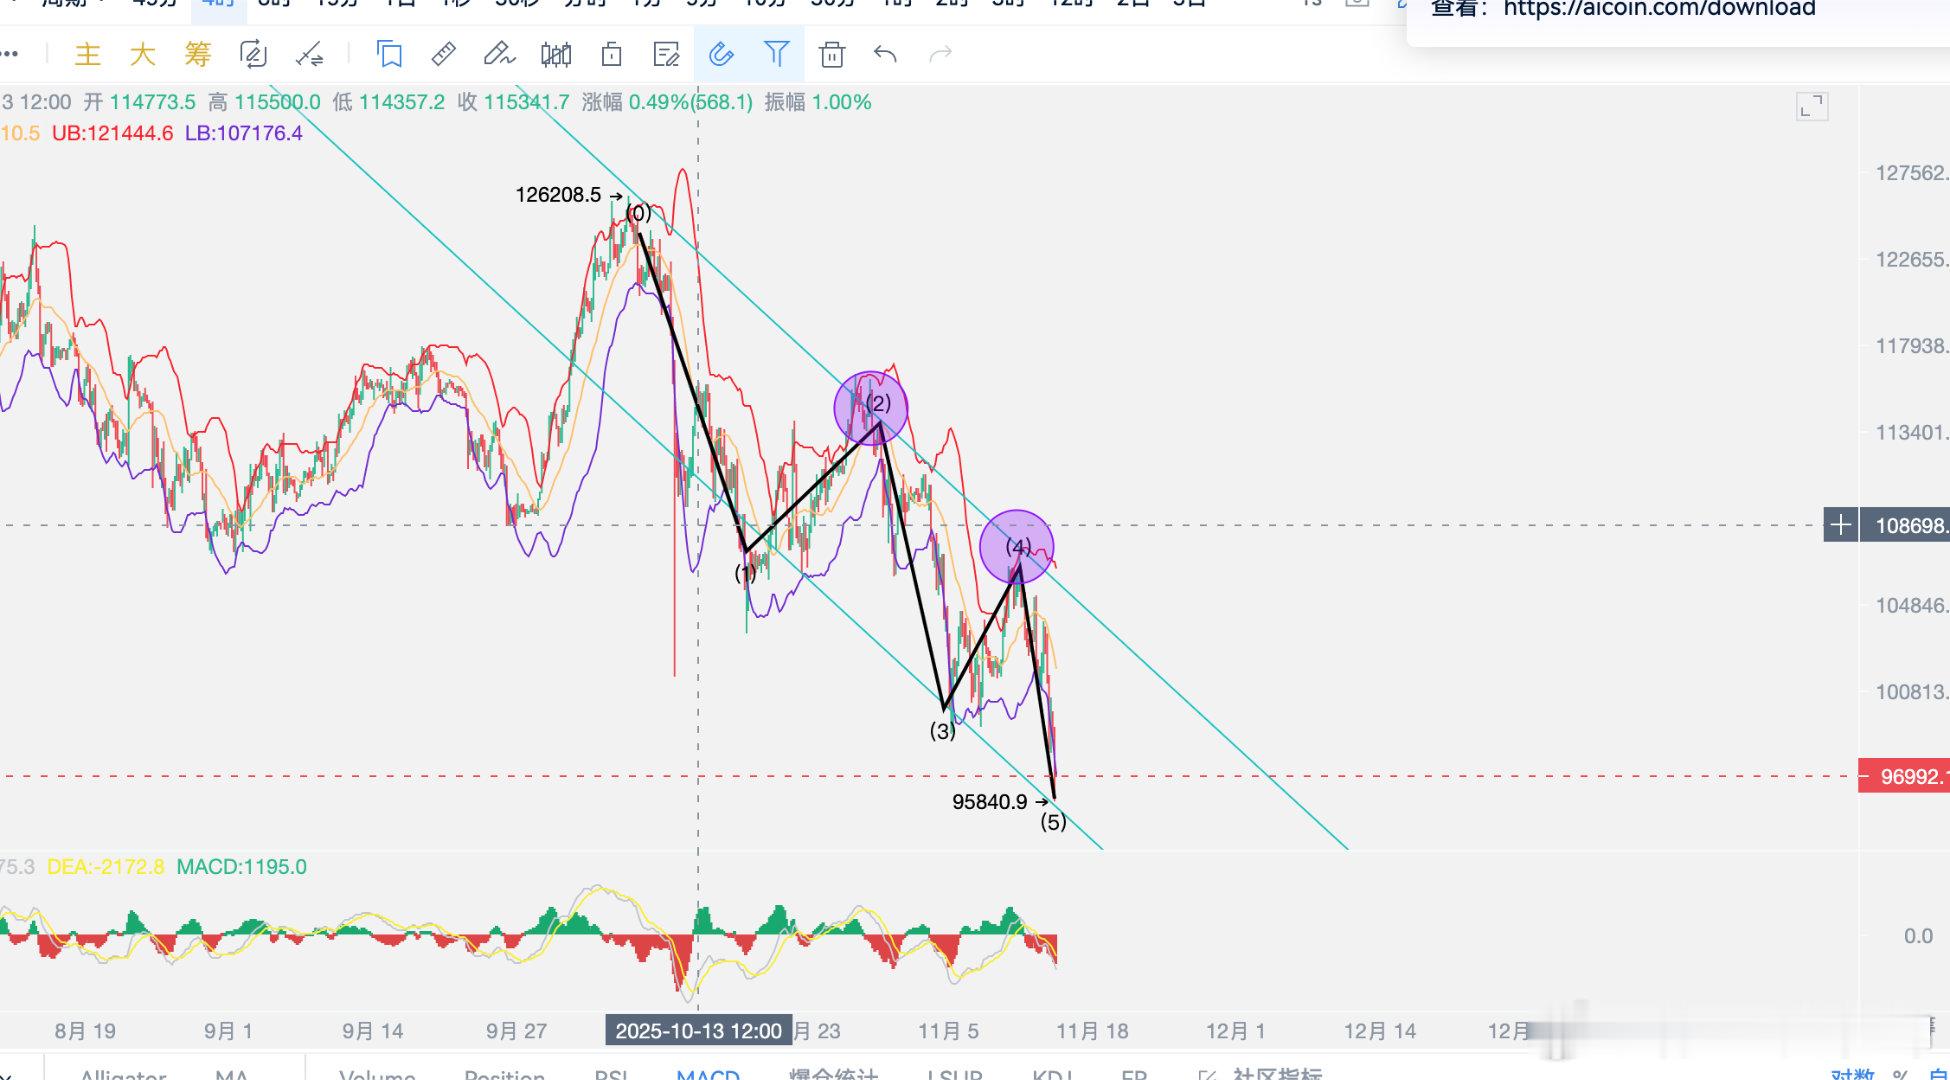The width and height of the screenshot is (1950, 1080).
Task: Open the aicoin.com/download link
Action: [1659, 10]
